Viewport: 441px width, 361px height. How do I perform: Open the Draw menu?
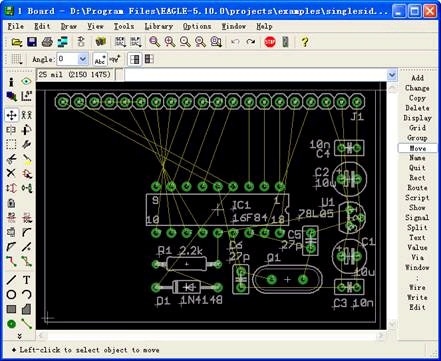point(68,26)
